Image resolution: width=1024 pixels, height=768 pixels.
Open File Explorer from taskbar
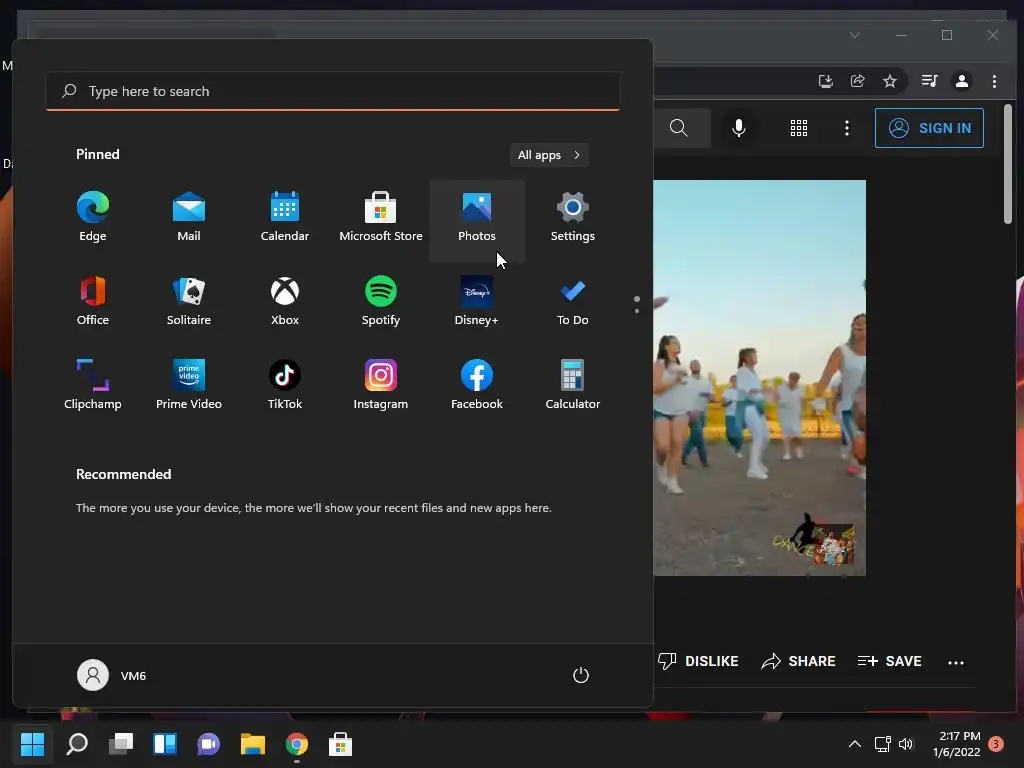(253, 744)
